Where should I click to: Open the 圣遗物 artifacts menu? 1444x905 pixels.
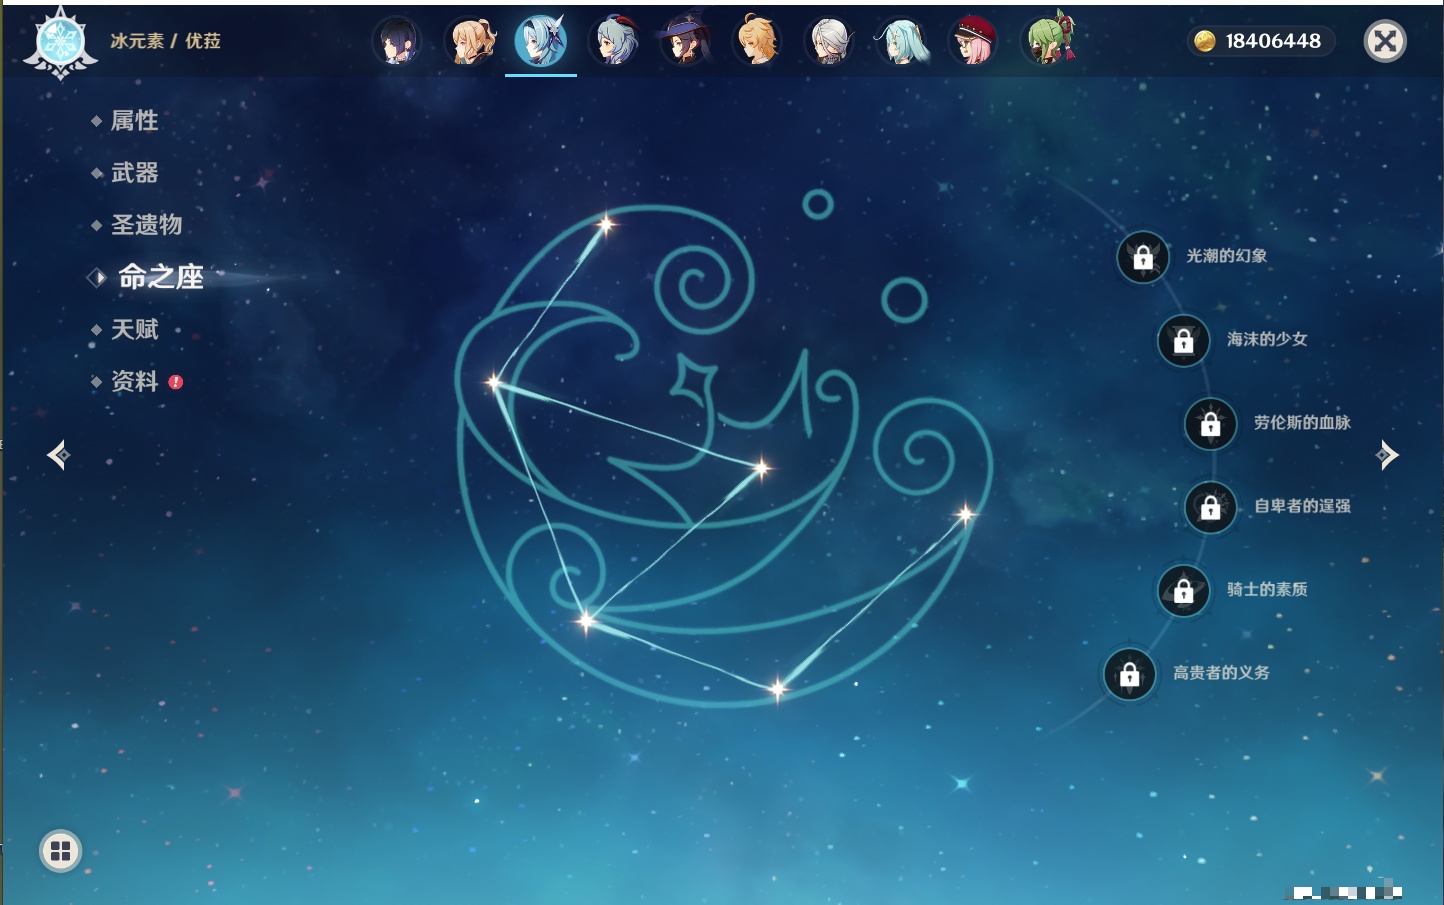click(x=146, y=225)
